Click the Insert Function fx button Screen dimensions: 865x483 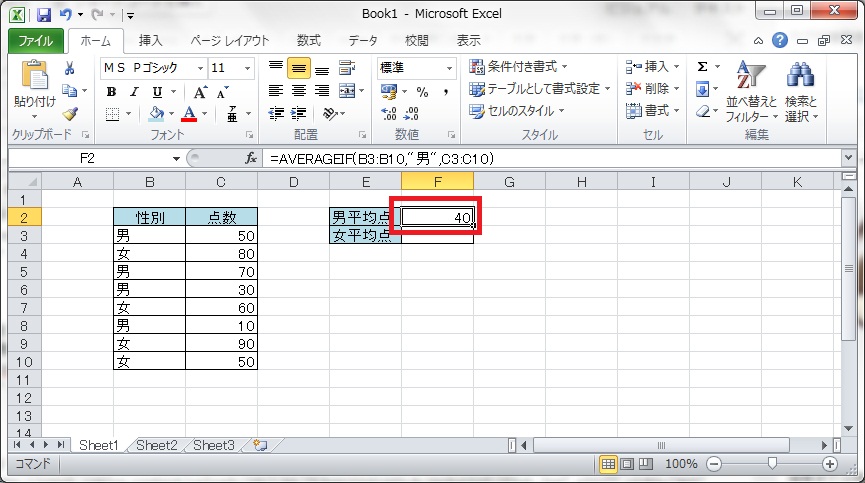tap(251, 159)
